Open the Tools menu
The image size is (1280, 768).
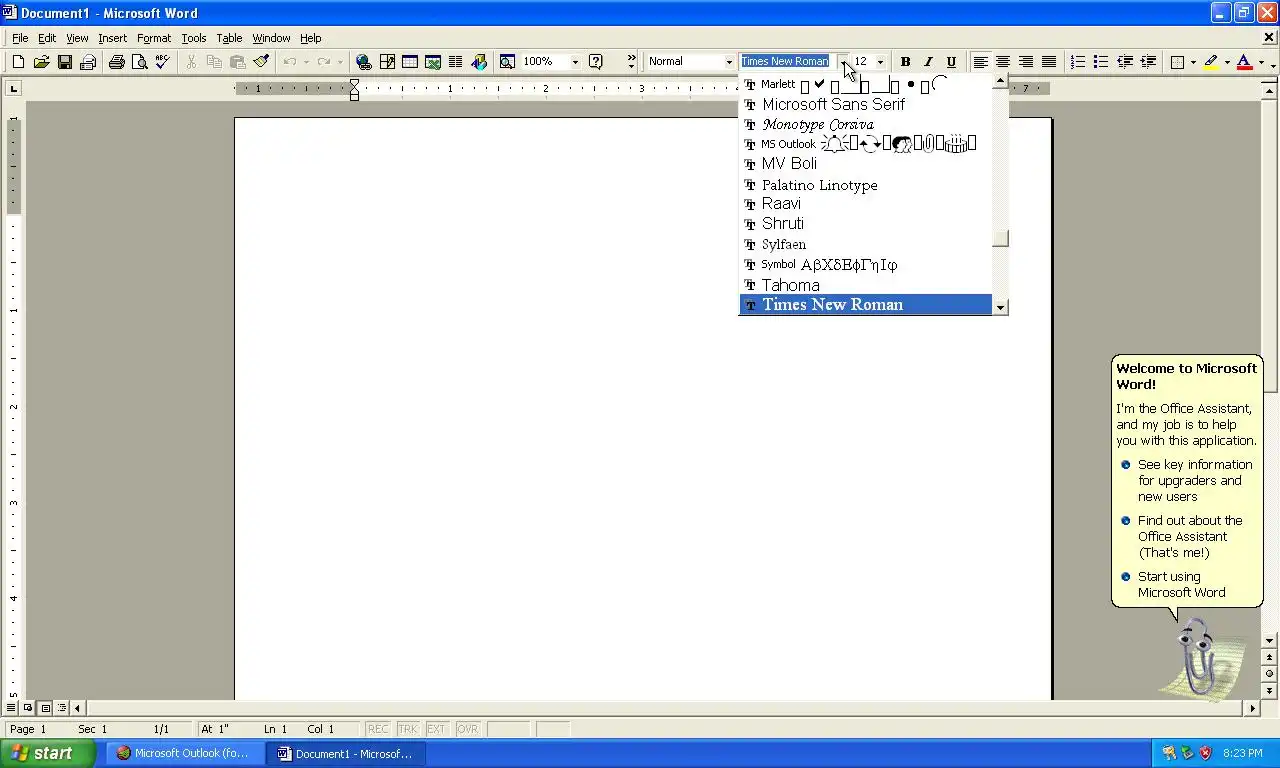coord(194,38)
